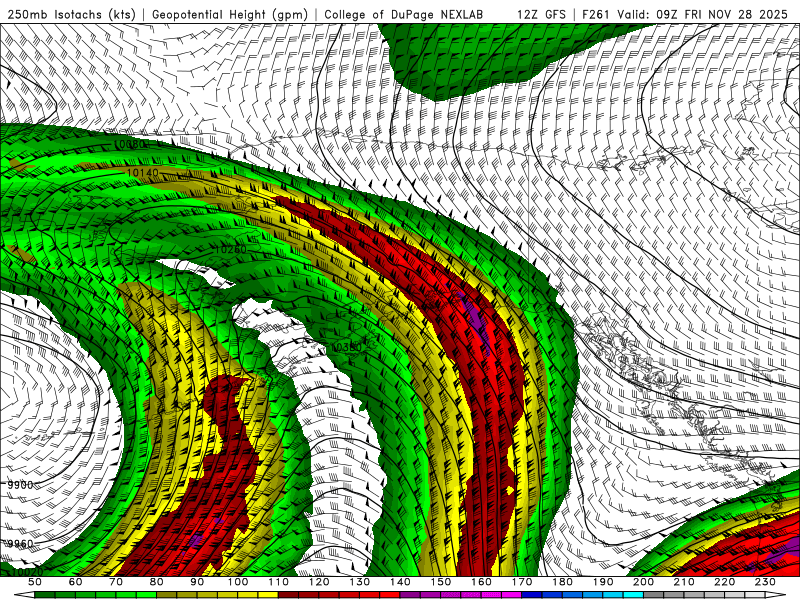The height and width of the screenshot is (600, 800).
Task: Click the "F261" forecast hour text
Action: [x=596, y=14]
